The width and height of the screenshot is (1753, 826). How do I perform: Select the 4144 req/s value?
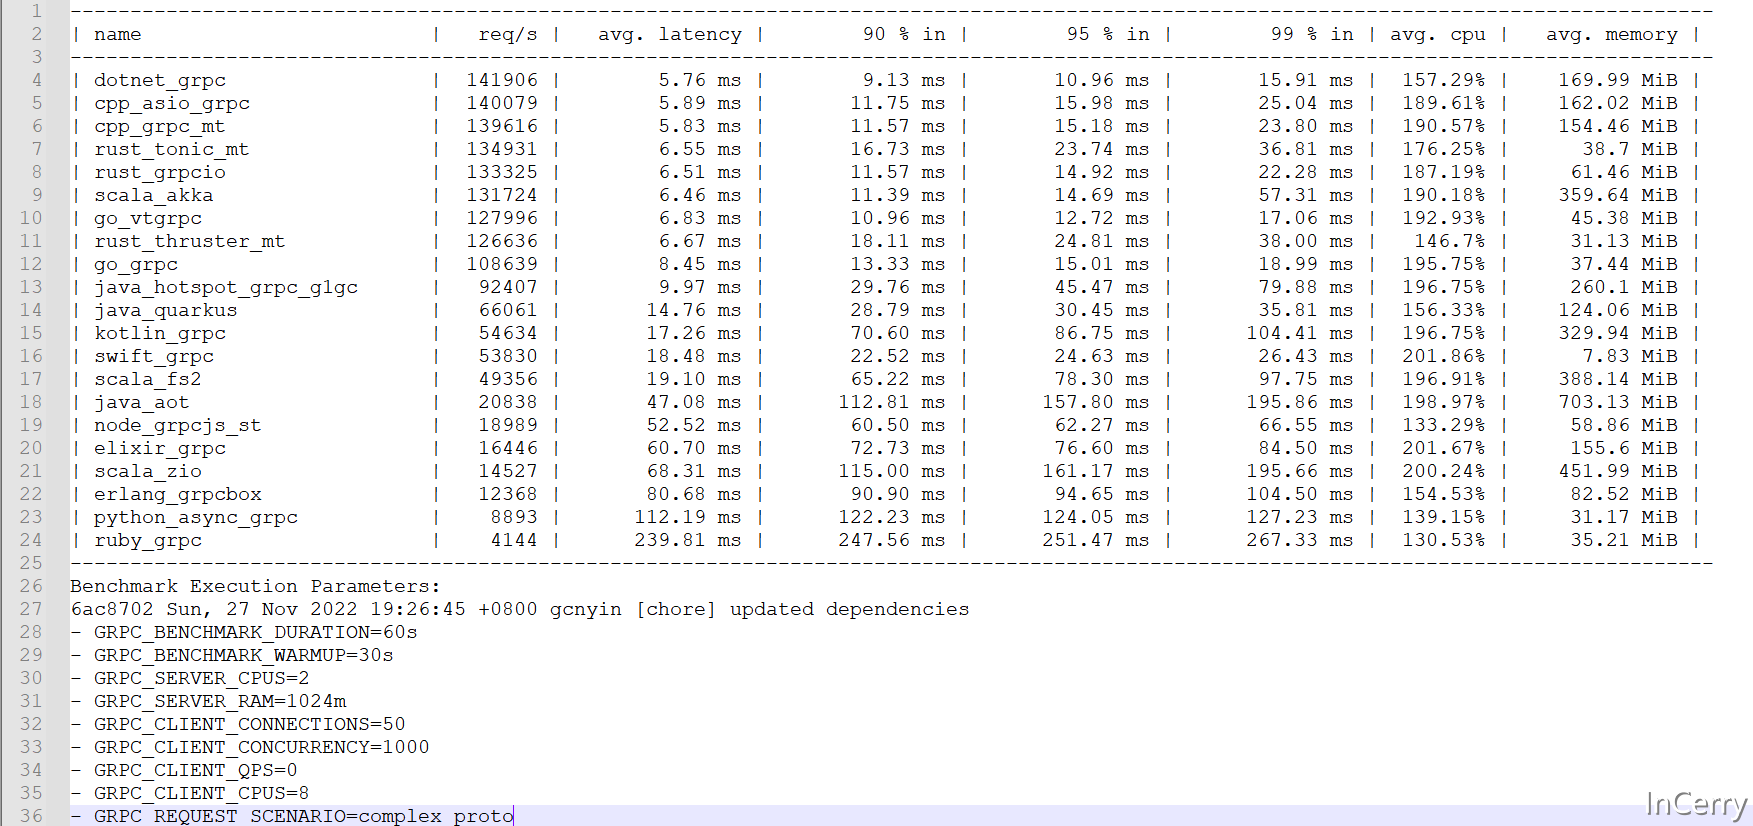[x=514, y=540]
